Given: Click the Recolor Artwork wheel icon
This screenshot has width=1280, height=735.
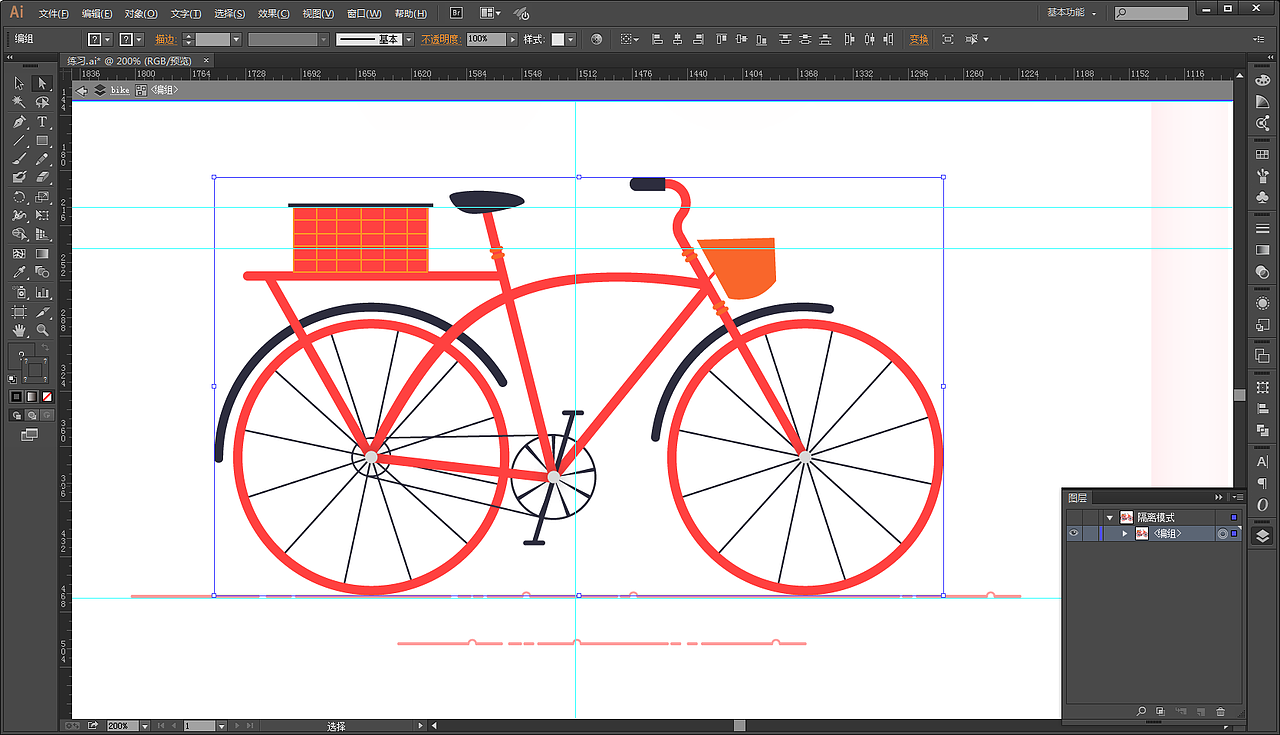Looking at the screenshot, I should [597, 39].
